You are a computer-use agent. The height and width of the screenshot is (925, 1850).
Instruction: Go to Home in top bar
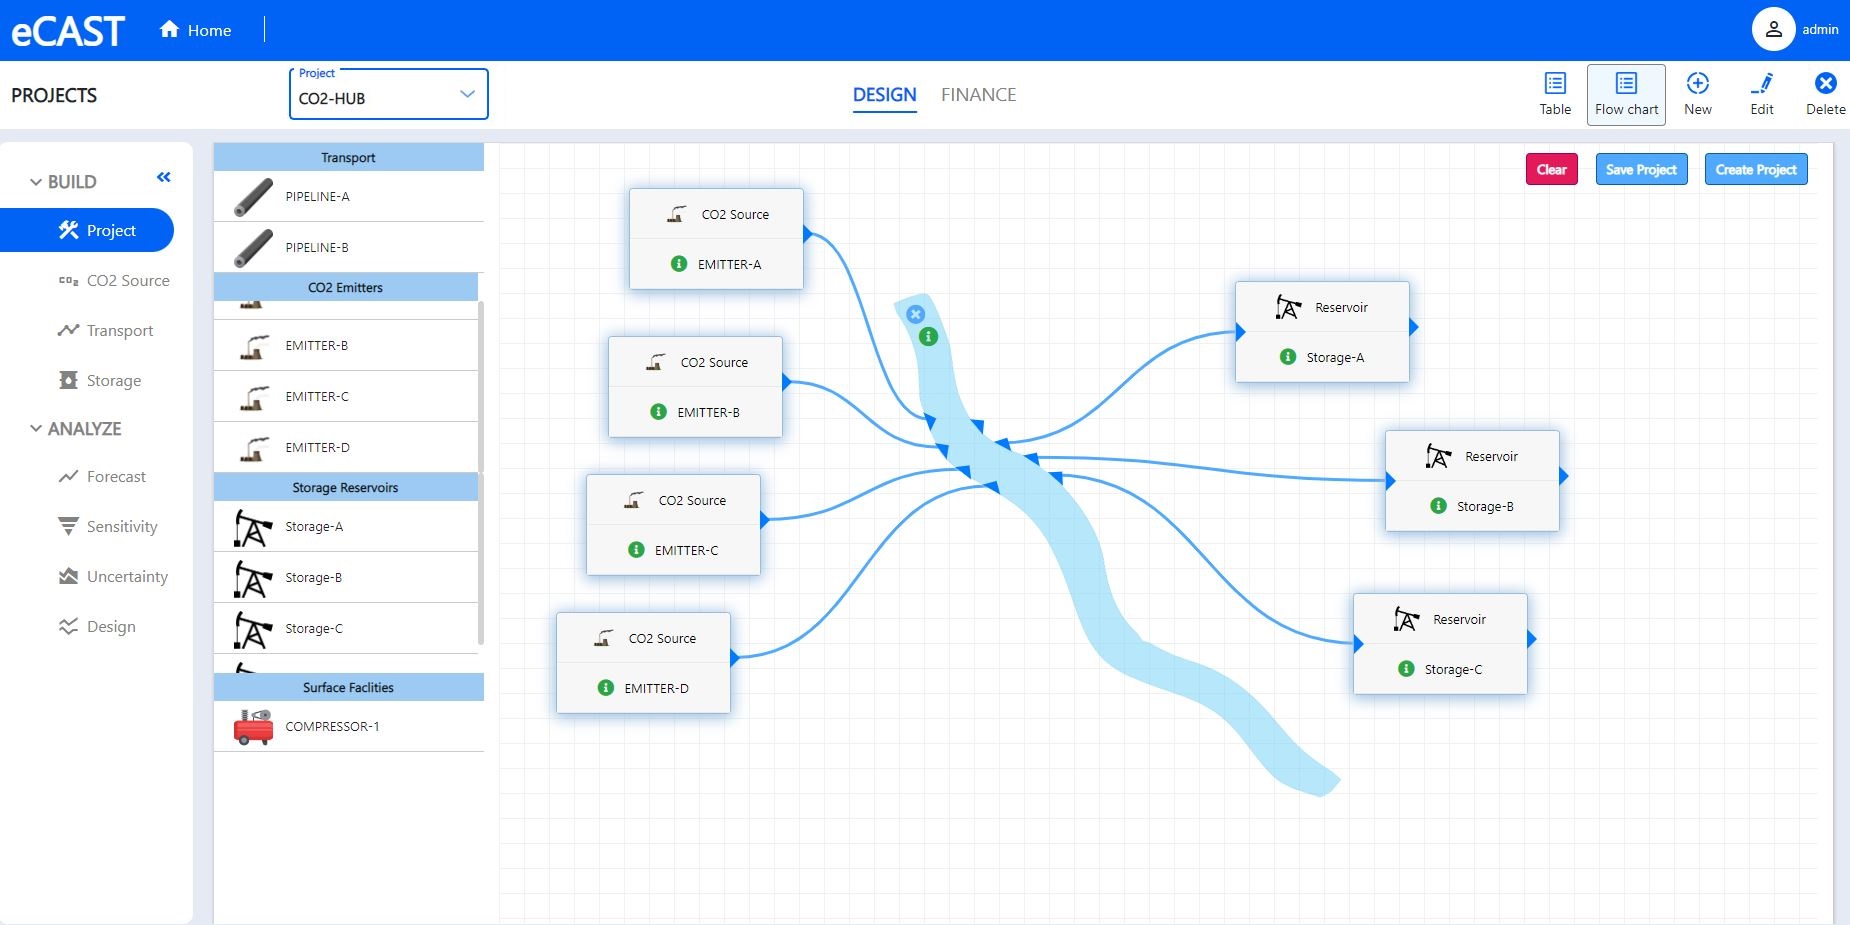pyautogui.click(x=196, y=30)
